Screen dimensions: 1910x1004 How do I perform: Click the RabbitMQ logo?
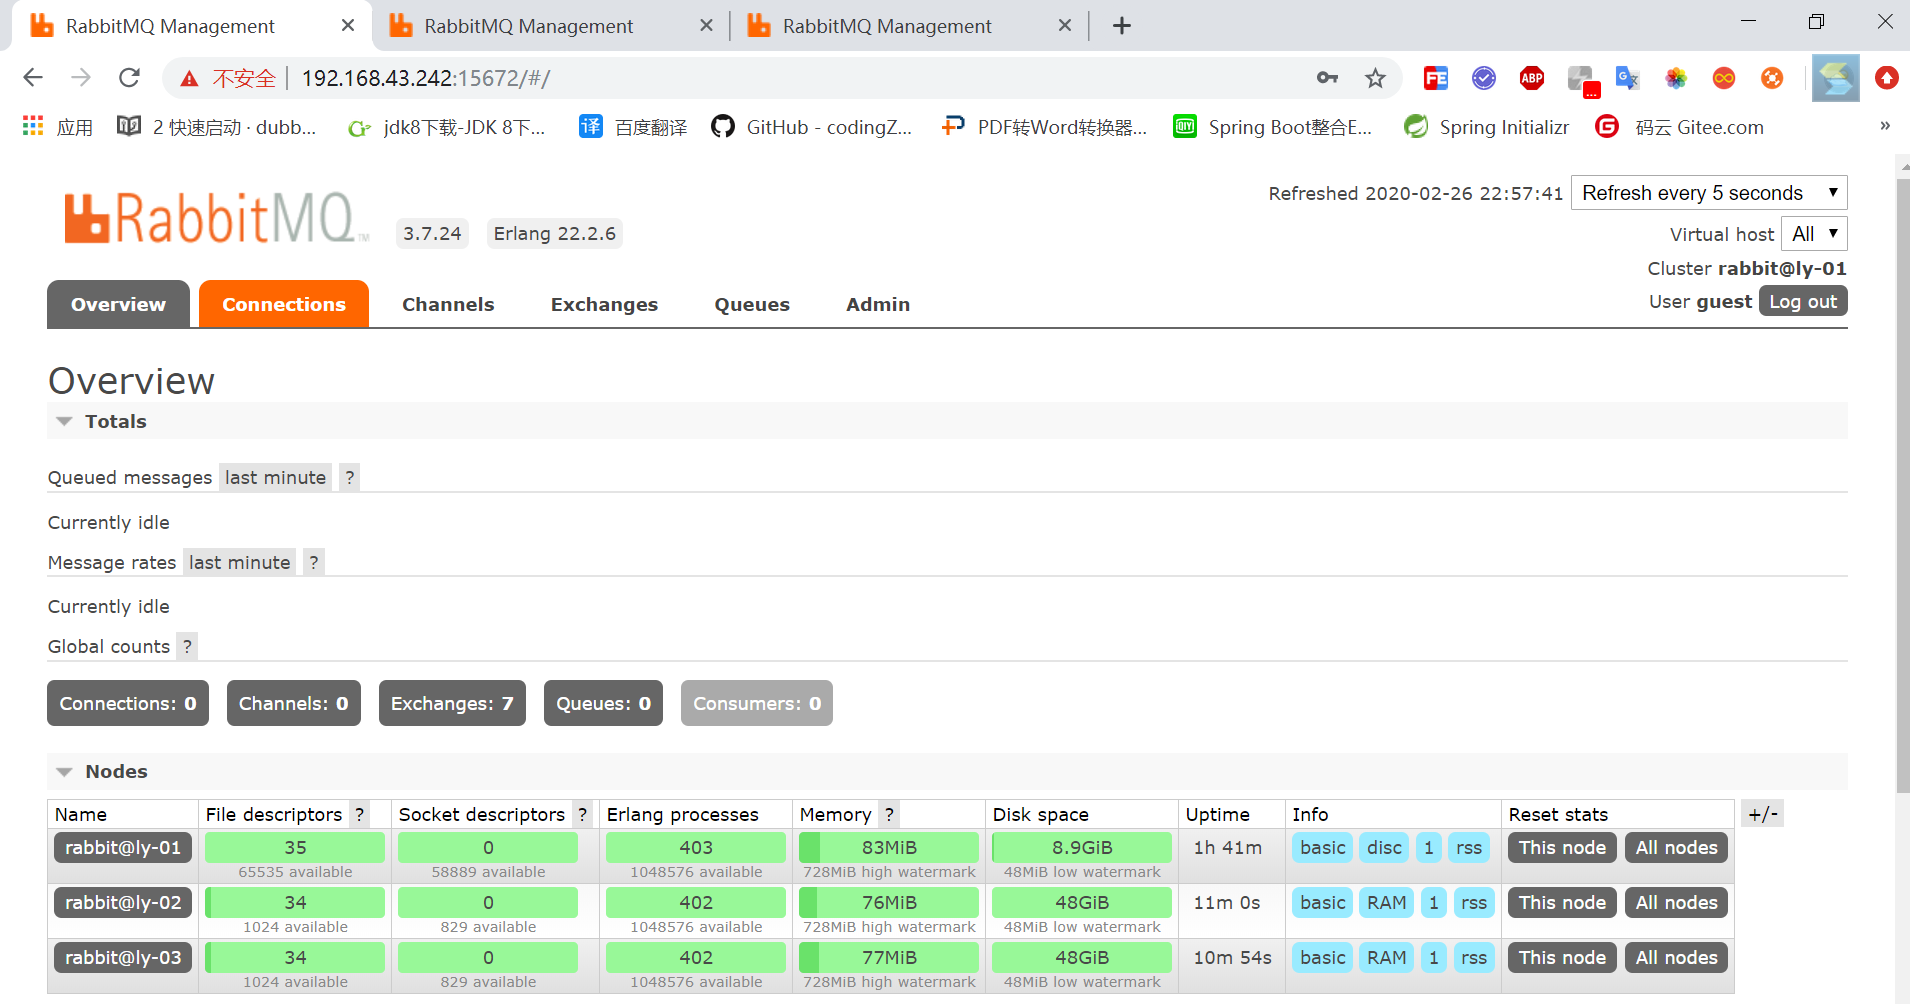point(216,218)
